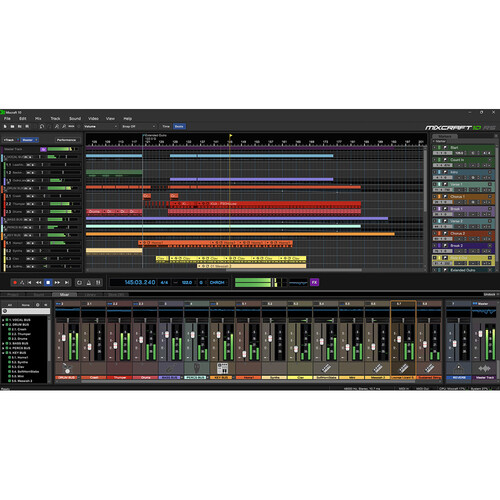Toggle the loop mode icon in transport

(x=79, y=283)
